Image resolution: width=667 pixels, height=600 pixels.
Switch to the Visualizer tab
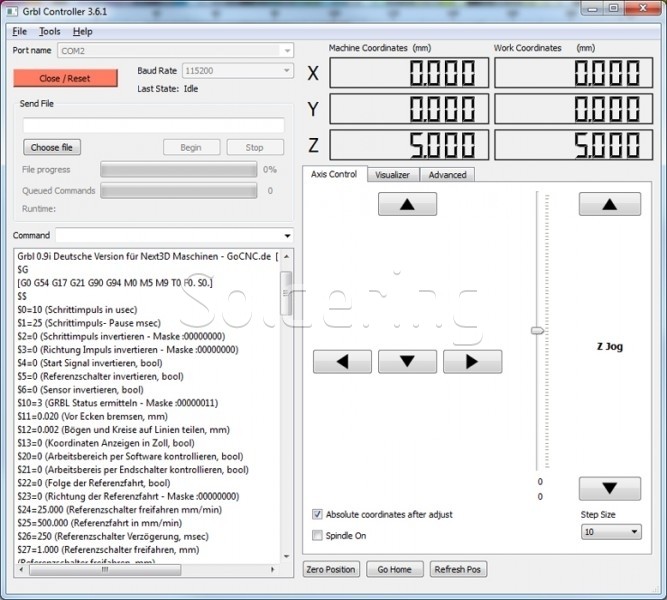392,174
